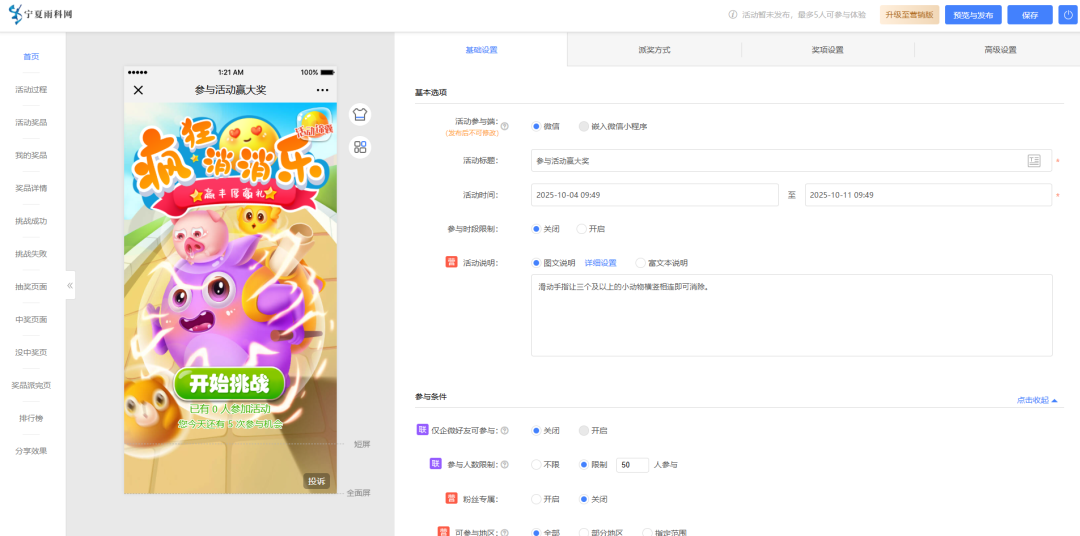Click help icon next to 仅企微好友可参与
The height and width of the screenshot is (536, 1080).
505,431
